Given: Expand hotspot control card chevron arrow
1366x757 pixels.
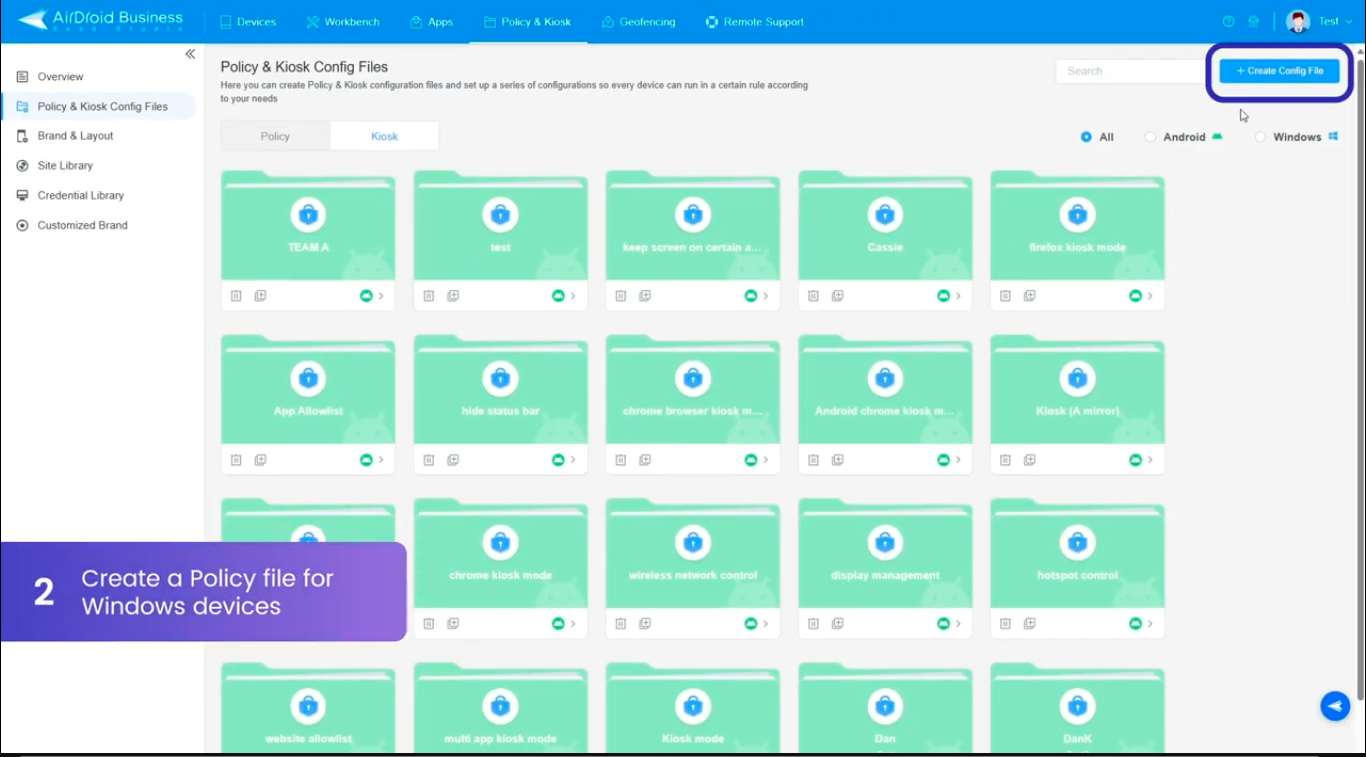Looking at the screenshot, I should [x=1150, y=623].
